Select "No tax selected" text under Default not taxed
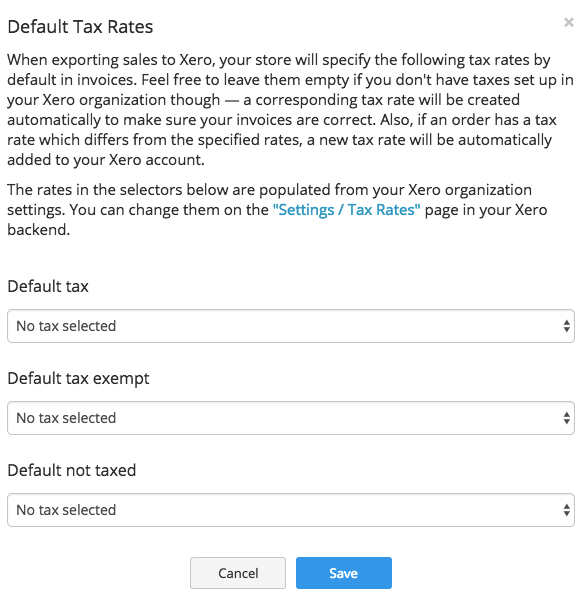Screen dimensions: 579x598 click(66, 510)
